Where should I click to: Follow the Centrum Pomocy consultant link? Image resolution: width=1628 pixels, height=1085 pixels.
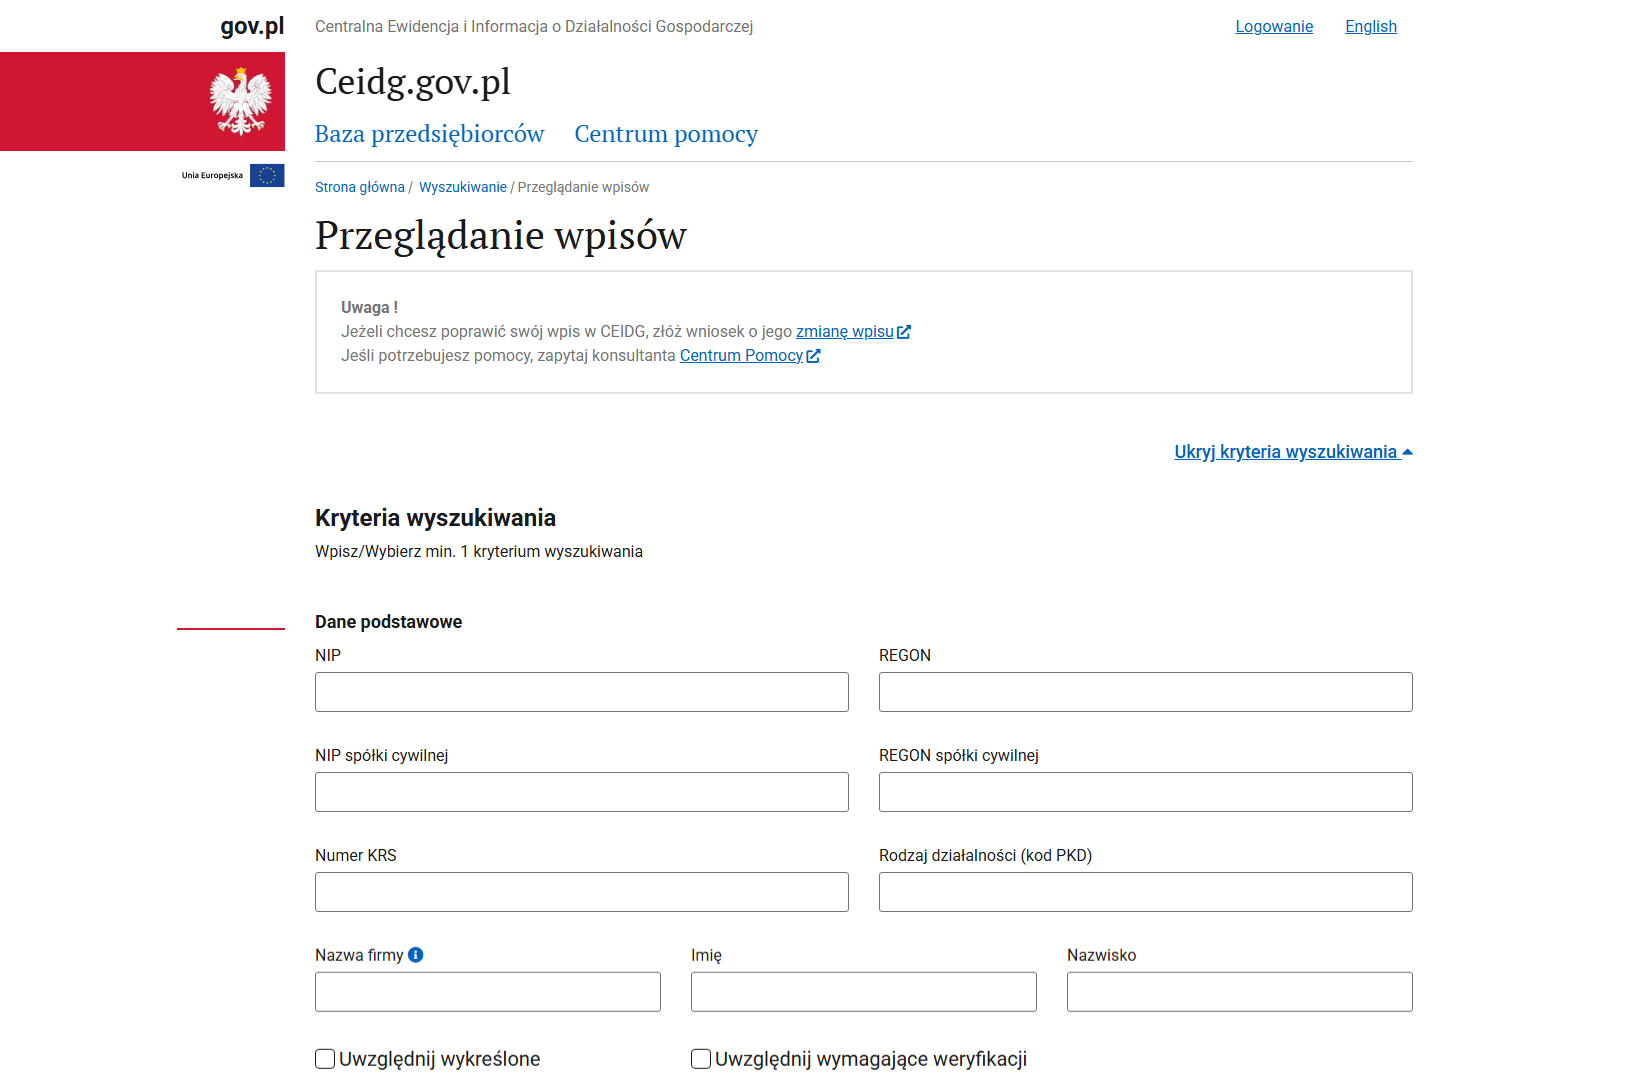click(741, 356)
